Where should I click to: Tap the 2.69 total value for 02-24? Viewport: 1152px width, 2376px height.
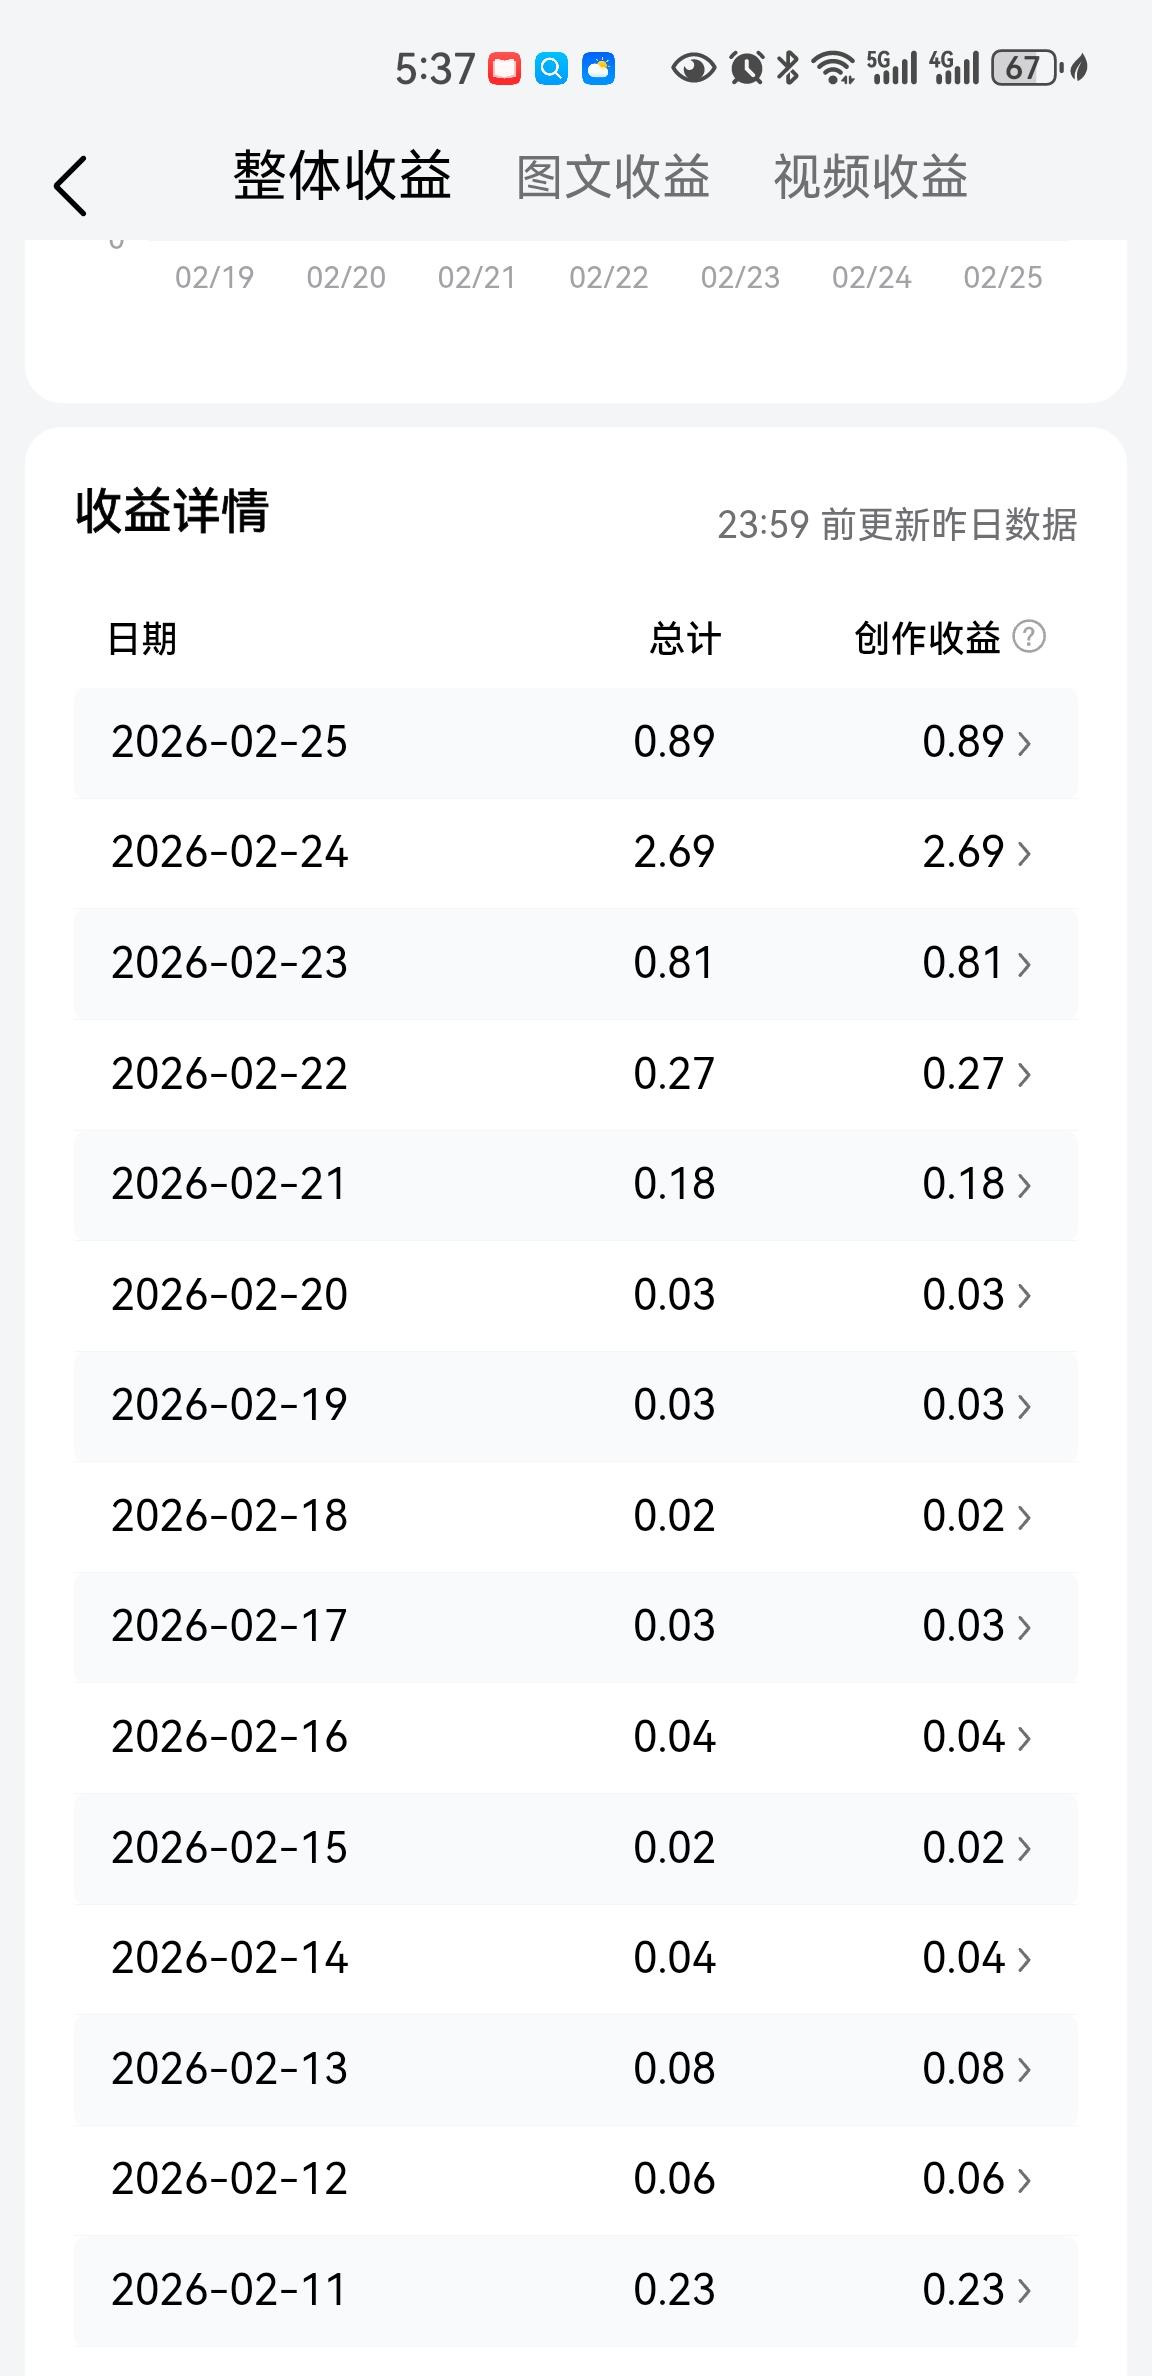click(x=674, y=852)
